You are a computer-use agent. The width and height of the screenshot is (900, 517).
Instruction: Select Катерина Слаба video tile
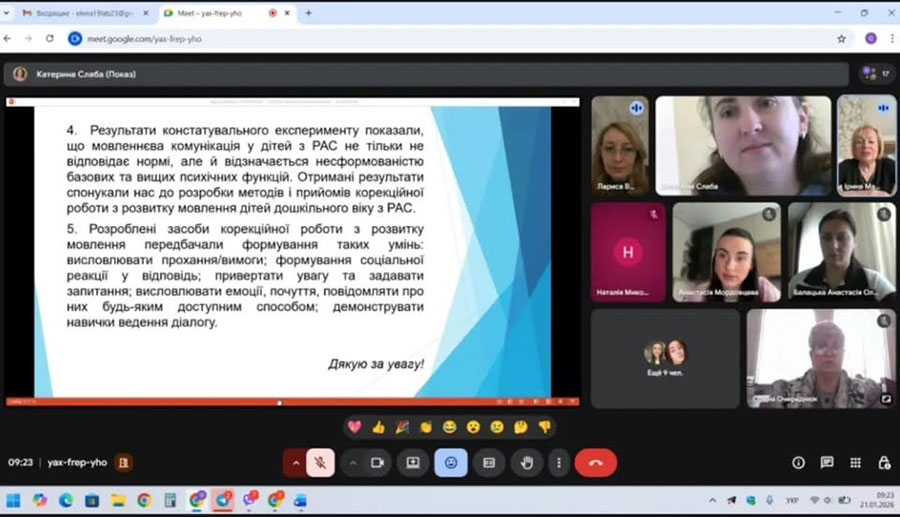pyautogui.click(x=743, y=146)
